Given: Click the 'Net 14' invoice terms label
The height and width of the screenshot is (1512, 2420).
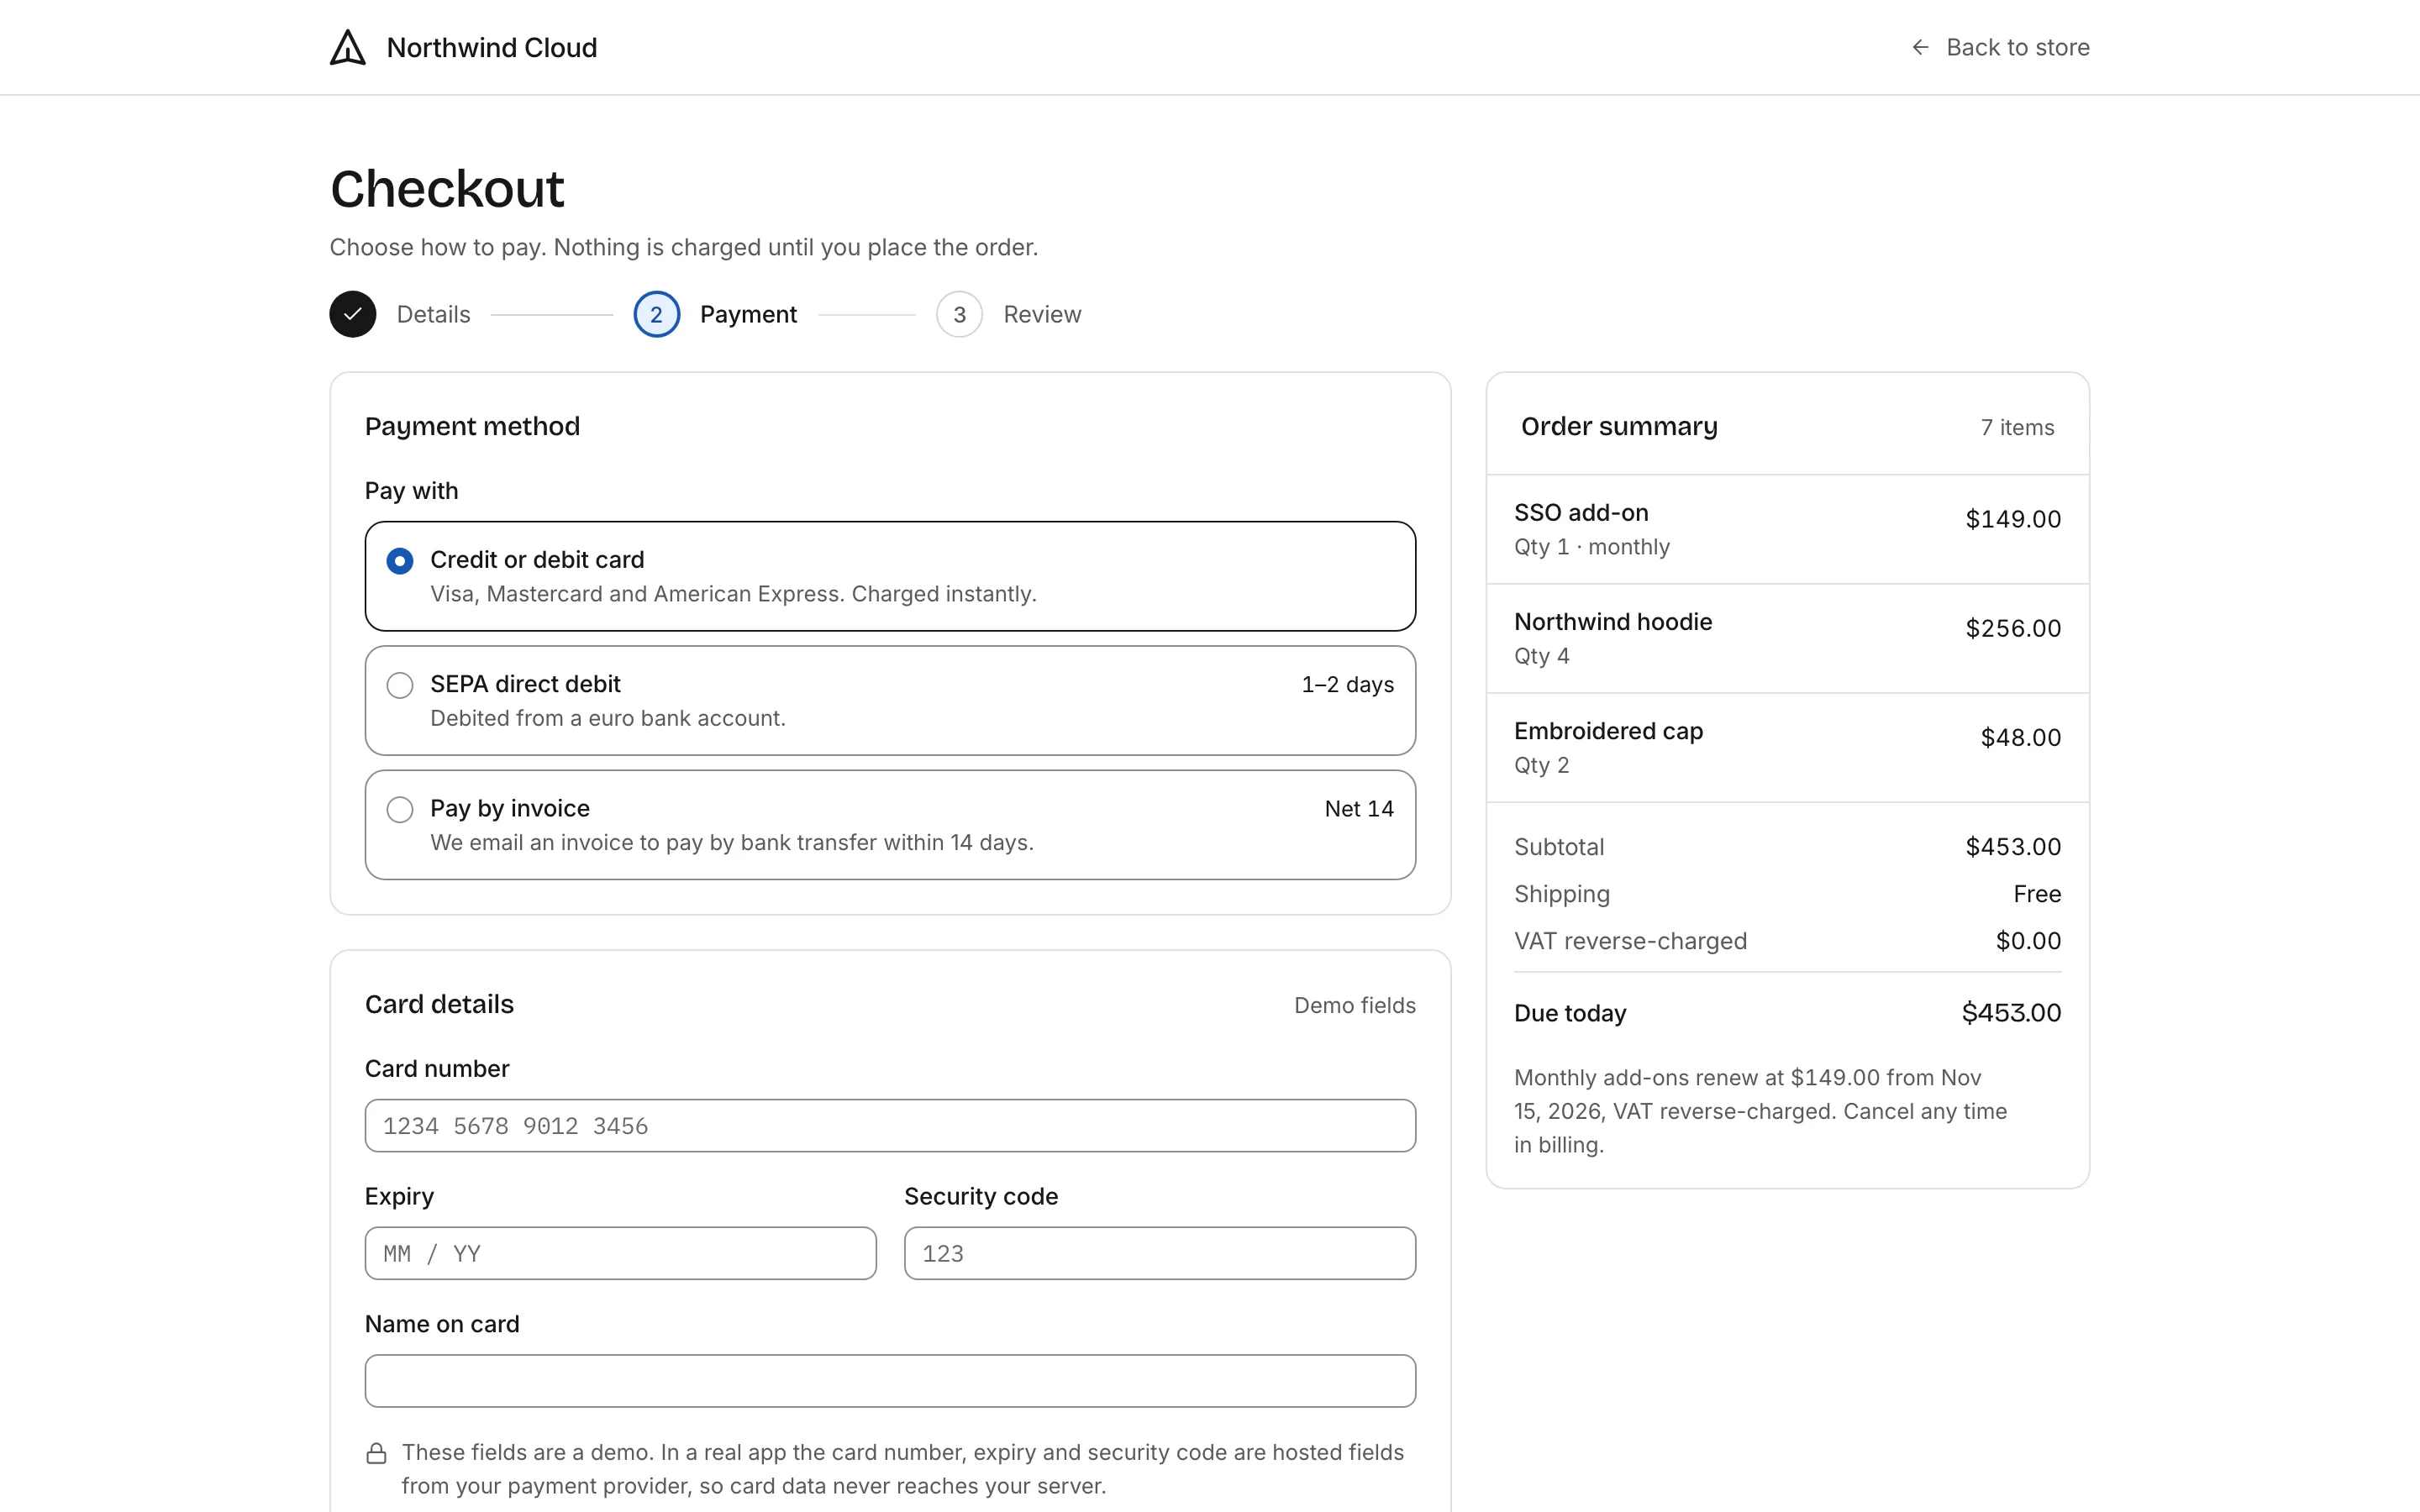Looking at the screenshot, I should (x=1359, y=808).
